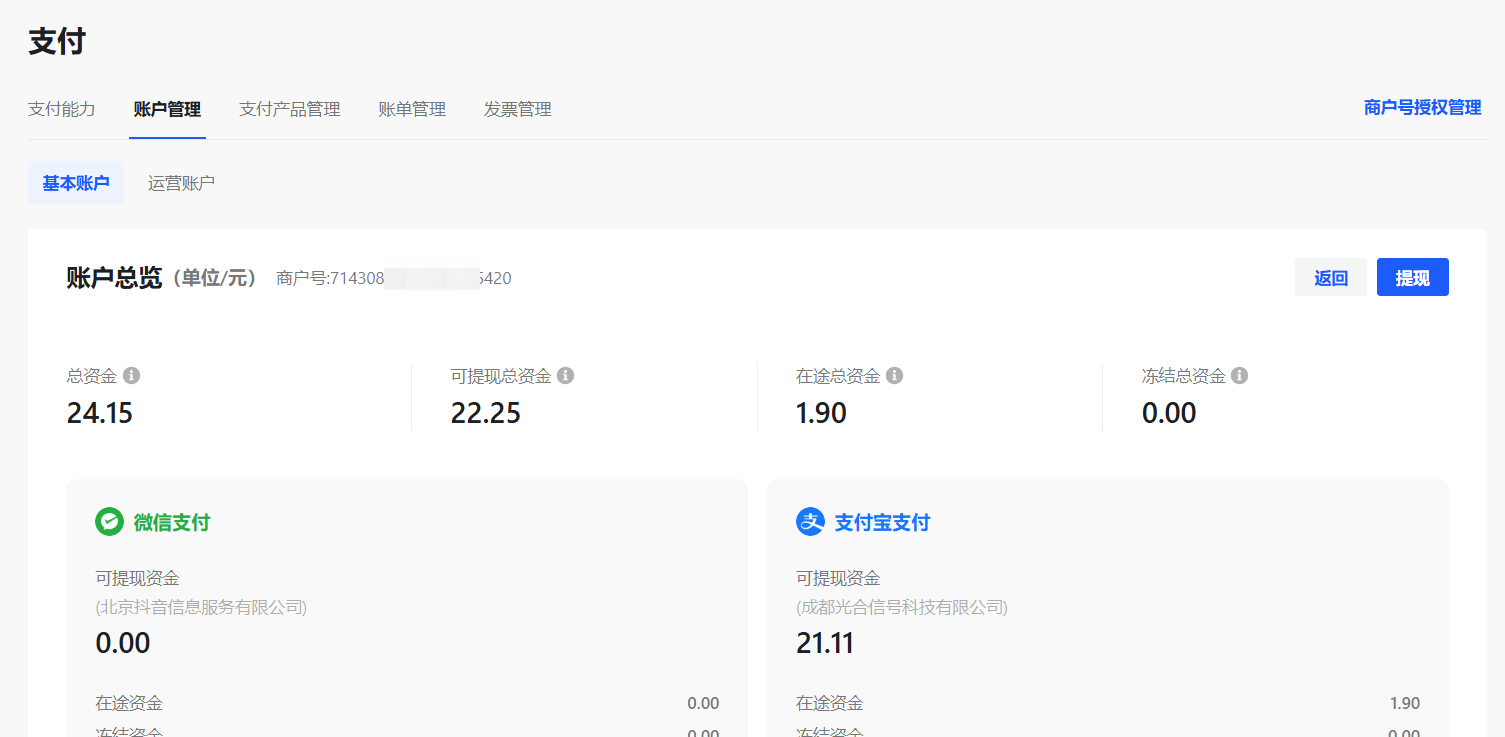Open the 支付产品管理 tab
Screen dimensions: 1505x737
[290, 109]
